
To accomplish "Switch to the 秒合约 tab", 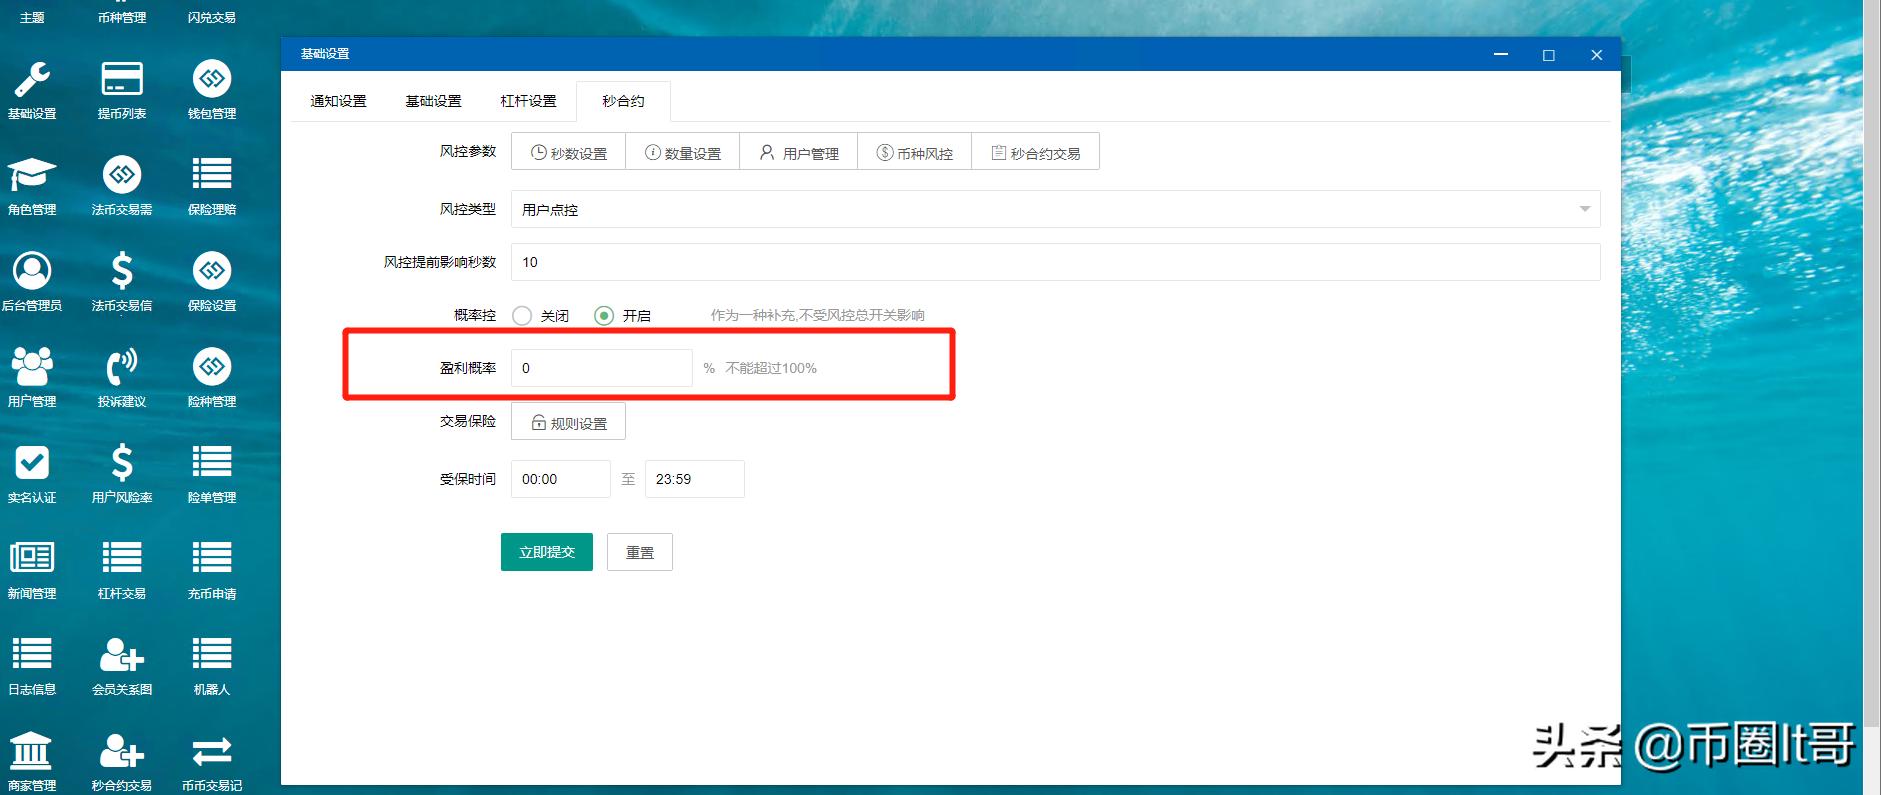I will 623,101.
